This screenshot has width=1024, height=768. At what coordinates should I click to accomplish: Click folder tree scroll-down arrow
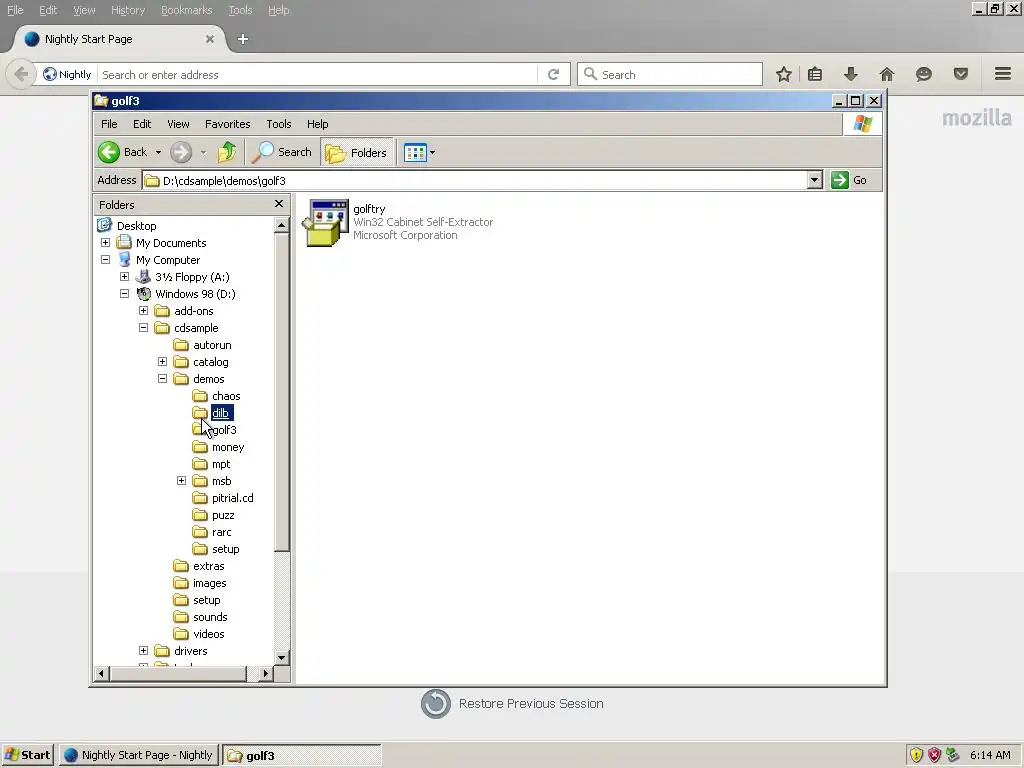(281, 658)
